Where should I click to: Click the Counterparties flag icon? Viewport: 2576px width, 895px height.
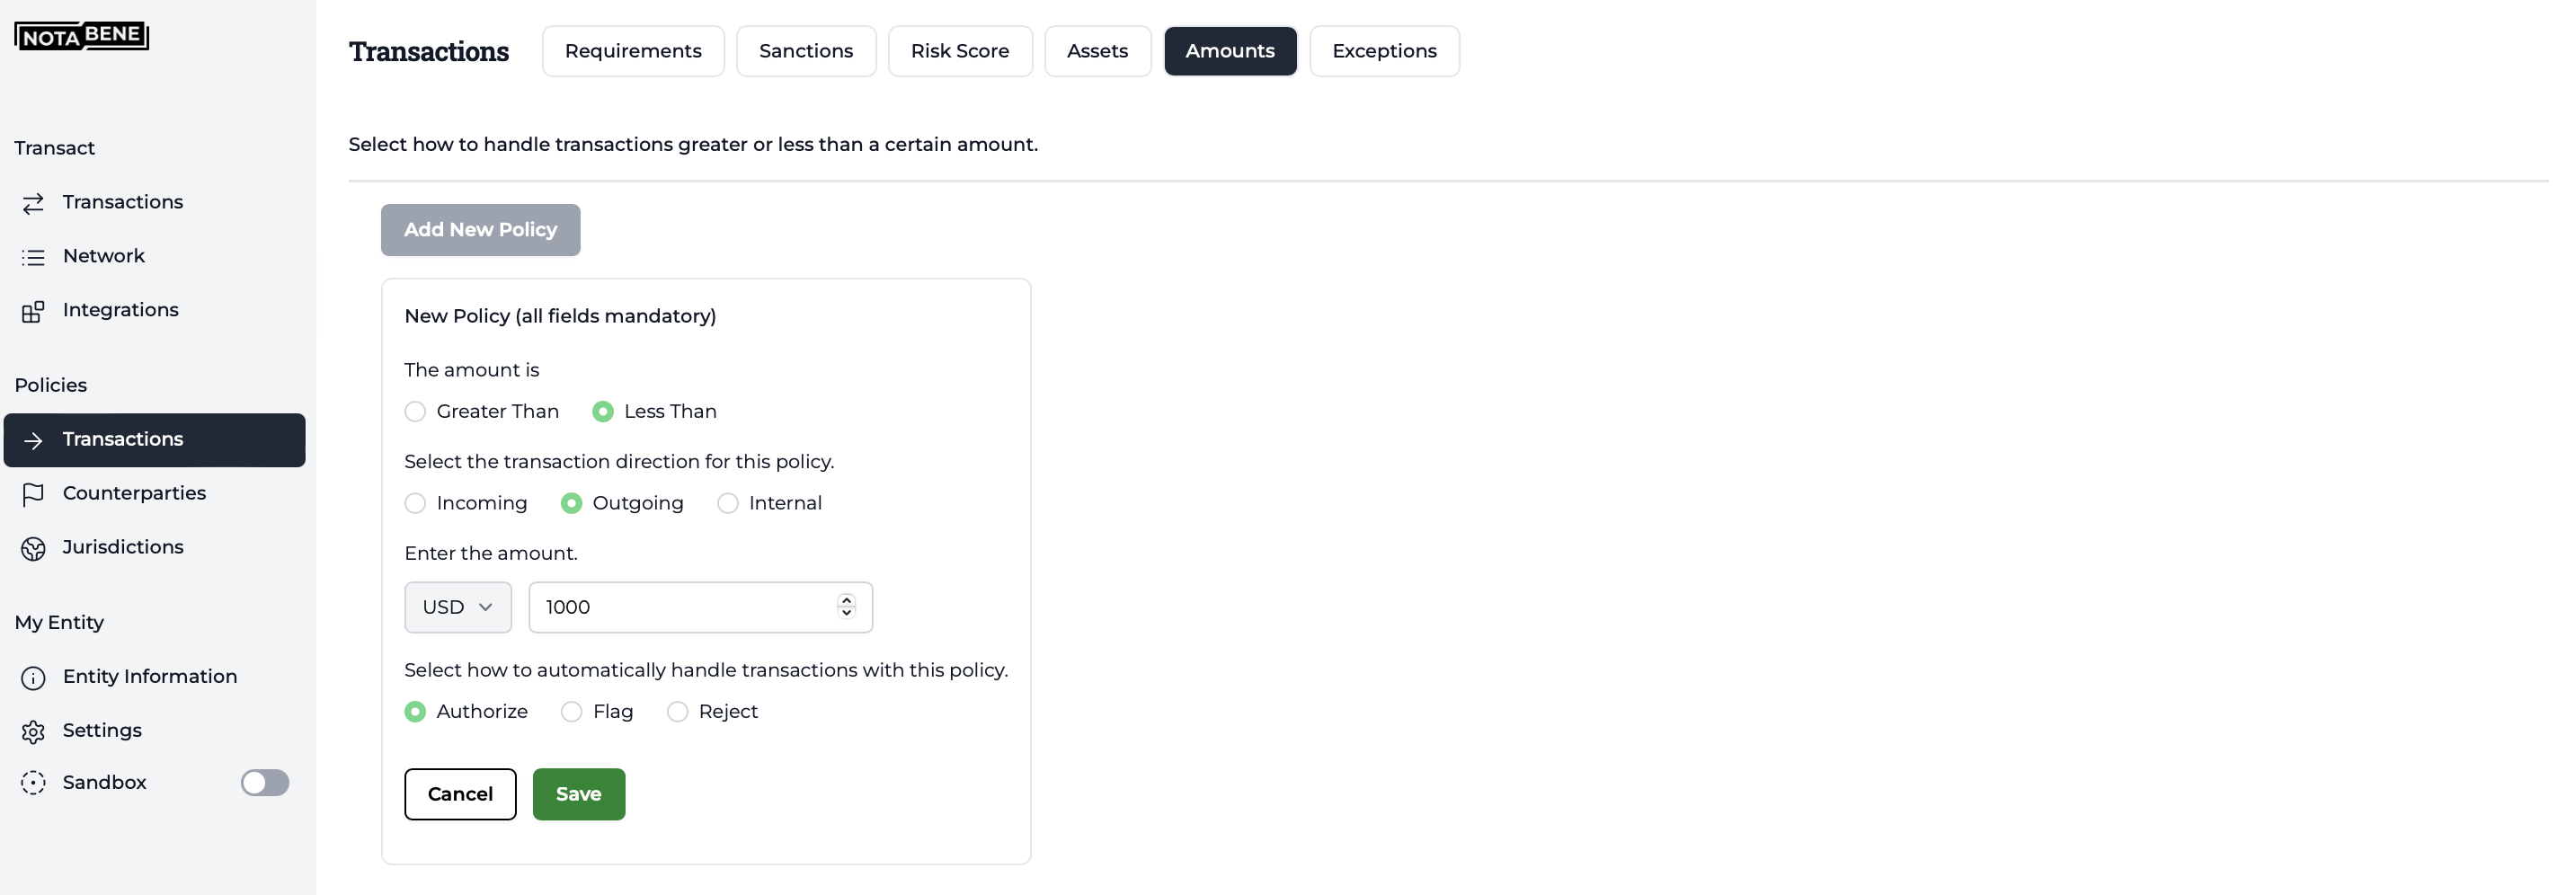pyautogui.click(x=33, y=494)
